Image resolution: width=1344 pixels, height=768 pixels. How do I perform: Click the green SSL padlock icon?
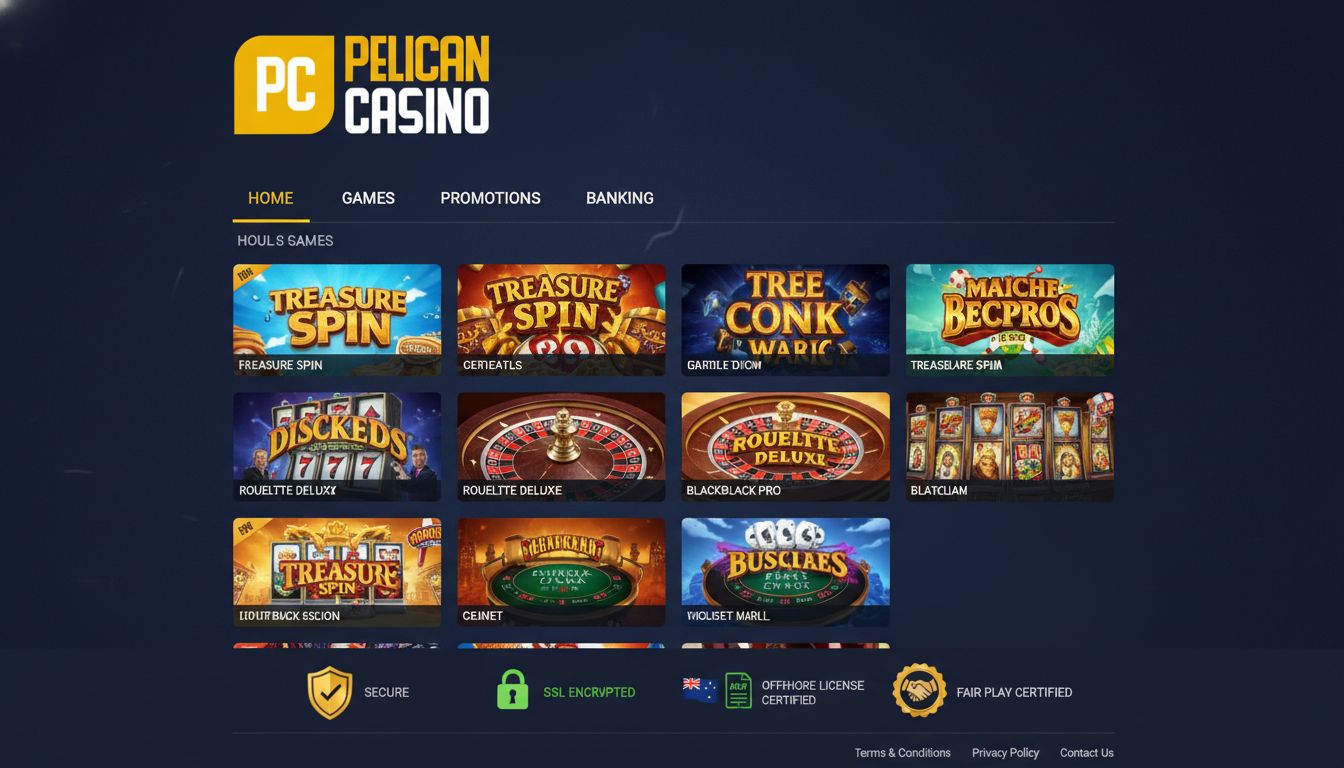[512, 690]
